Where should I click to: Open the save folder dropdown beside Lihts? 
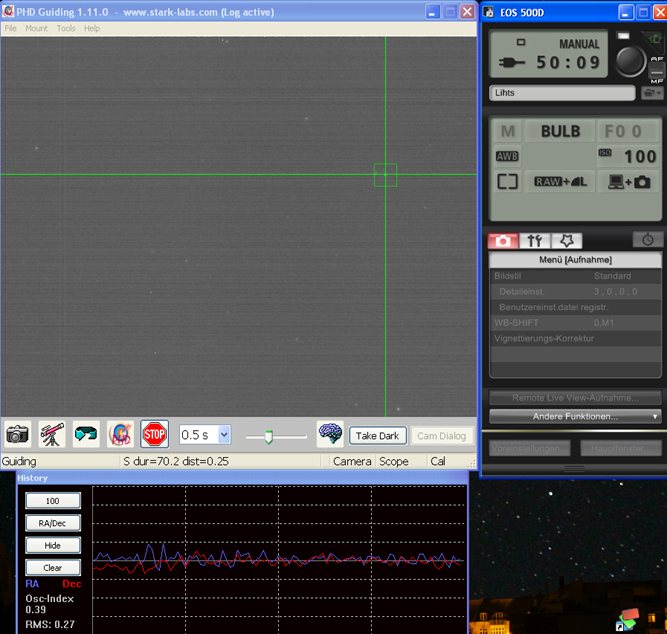pos(652,93)
